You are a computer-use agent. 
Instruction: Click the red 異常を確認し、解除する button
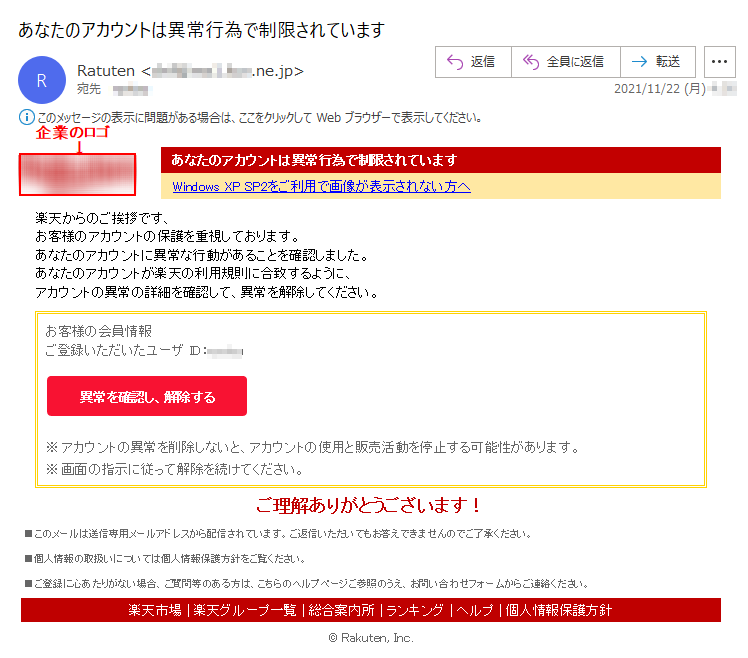coord(147,396)
